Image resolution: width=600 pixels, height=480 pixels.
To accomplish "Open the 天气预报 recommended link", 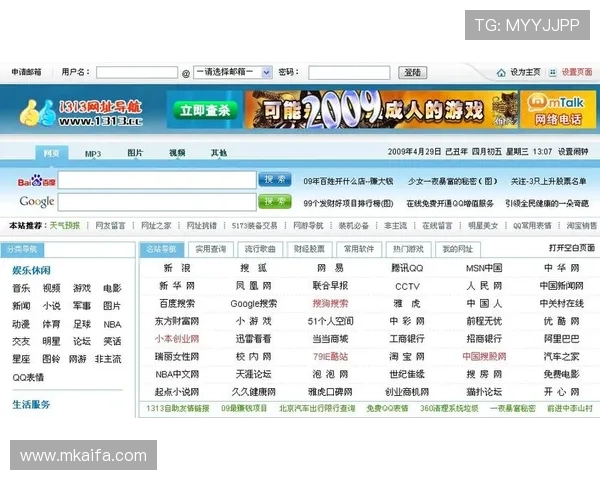I will (x=65, y=225).
